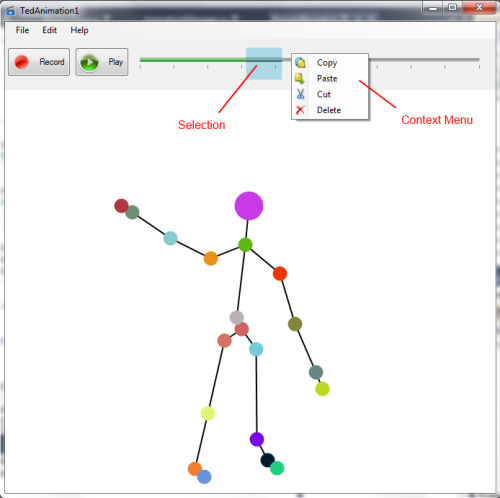
Task: Choose Delete from the context menu
Action: 330,110
